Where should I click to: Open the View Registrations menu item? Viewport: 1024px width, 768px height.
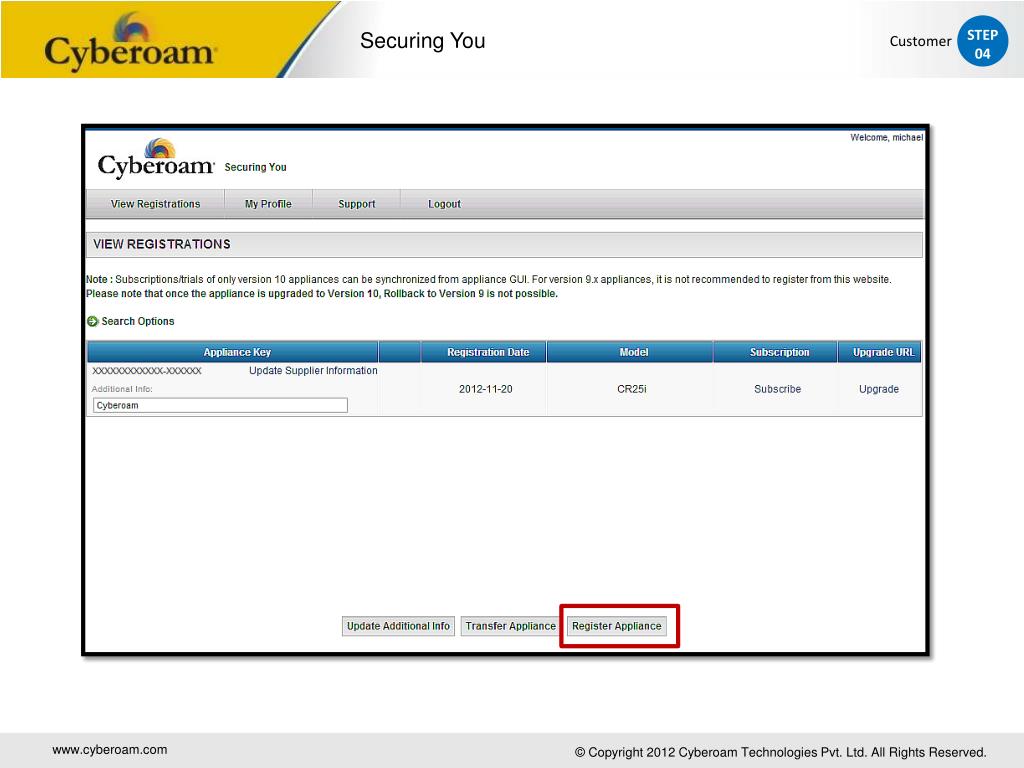click(155, 204)
